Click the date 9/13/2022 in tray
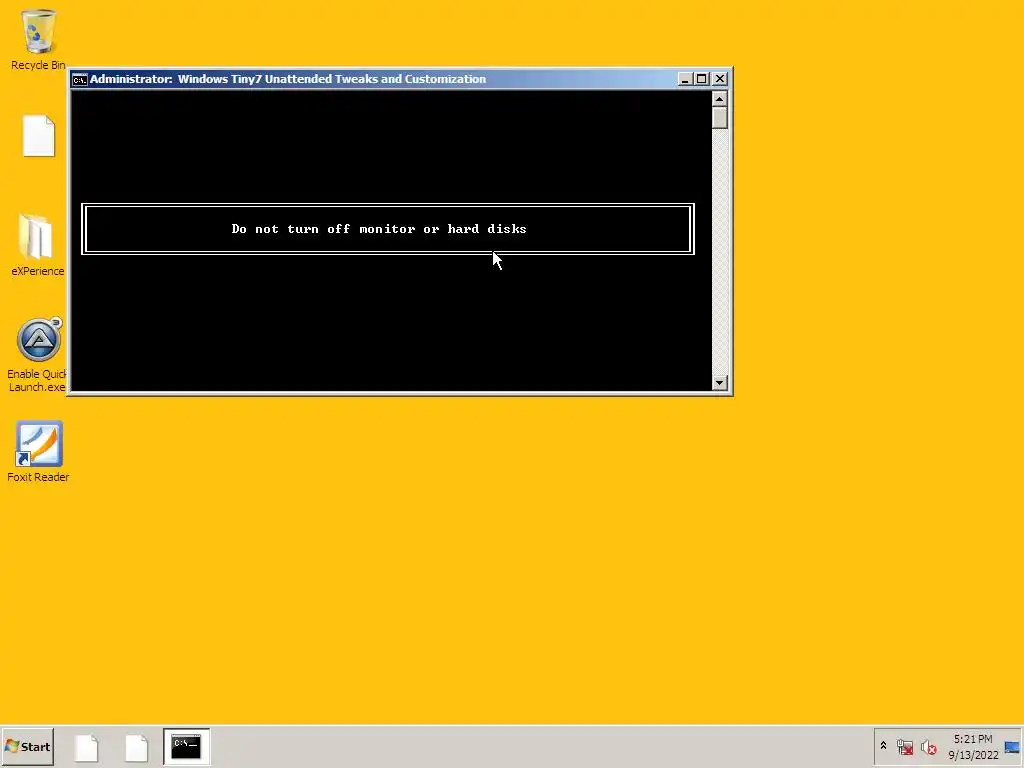This screenshot has height=768, width=1024. click(973, 755)
